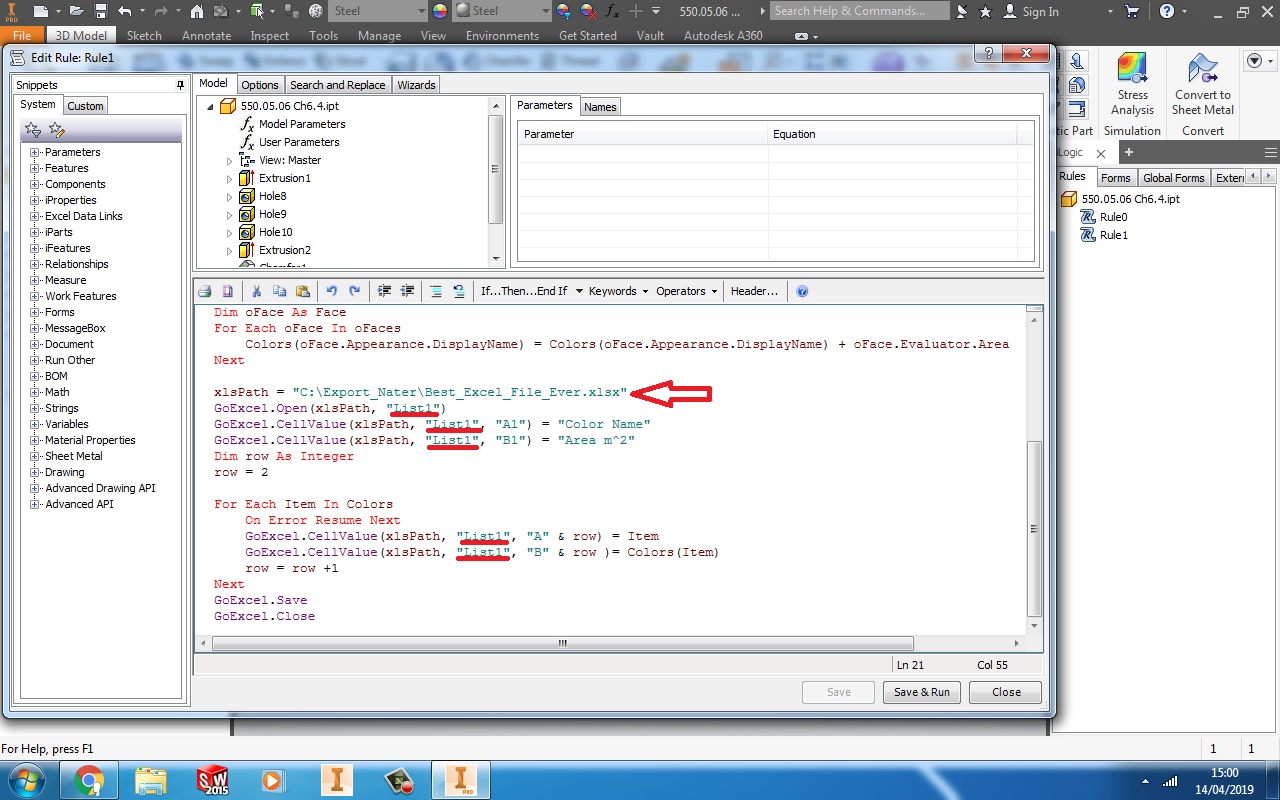
Task: Click the Copy icon in code editor toolbar
Action: [279, 291]
